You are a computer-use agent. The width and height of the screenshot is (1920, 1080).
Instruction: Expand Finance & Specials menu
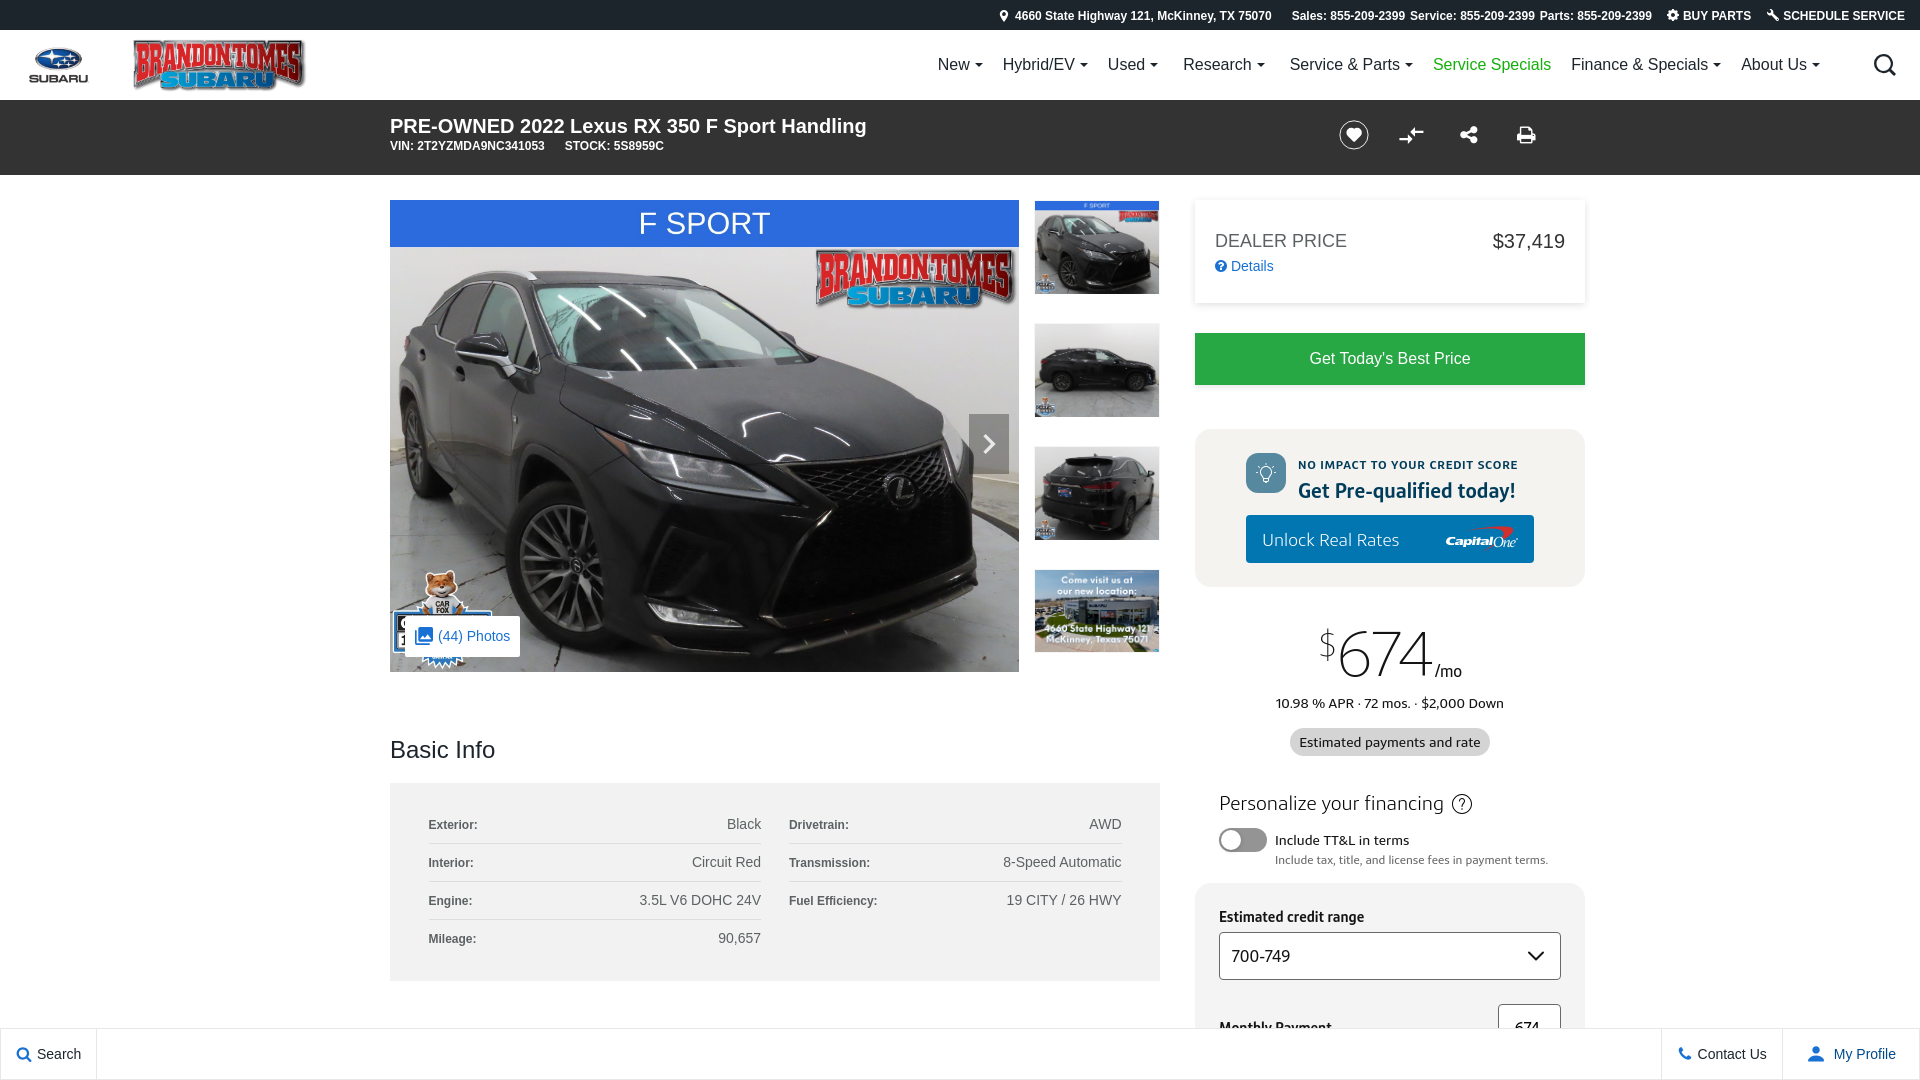point(1646,65)
